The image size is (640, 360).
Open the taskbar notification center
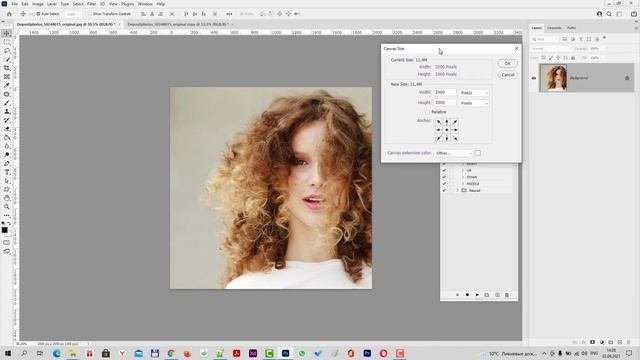[x=629, y=353]
